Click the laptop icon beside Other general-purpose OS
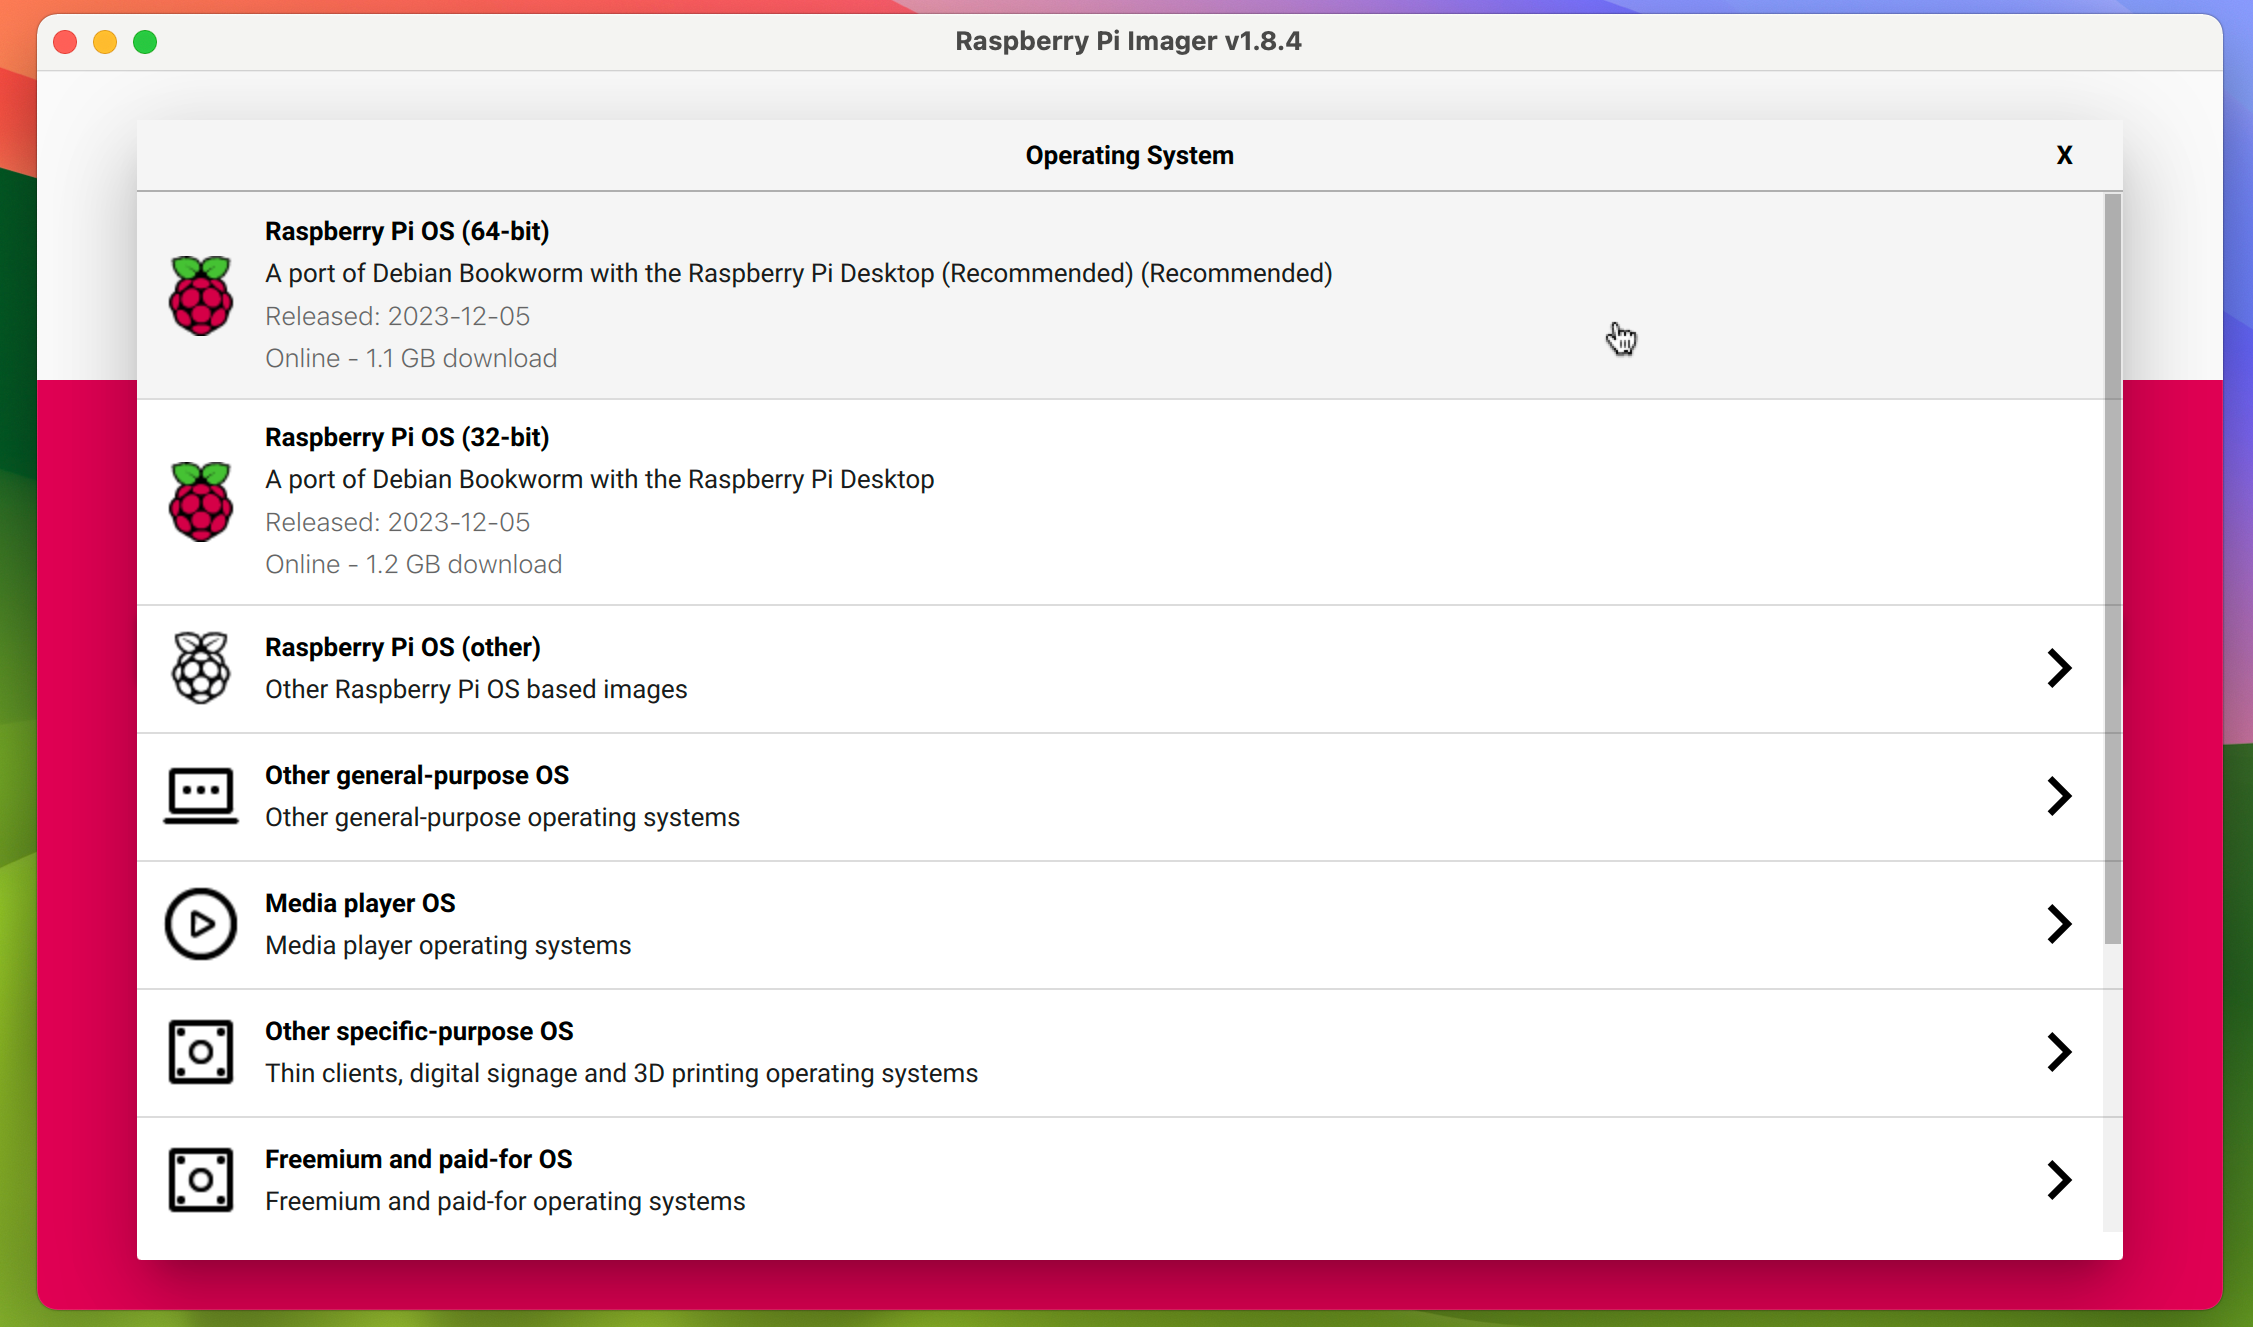The image size is (2253, 1327). coord(201,795)
